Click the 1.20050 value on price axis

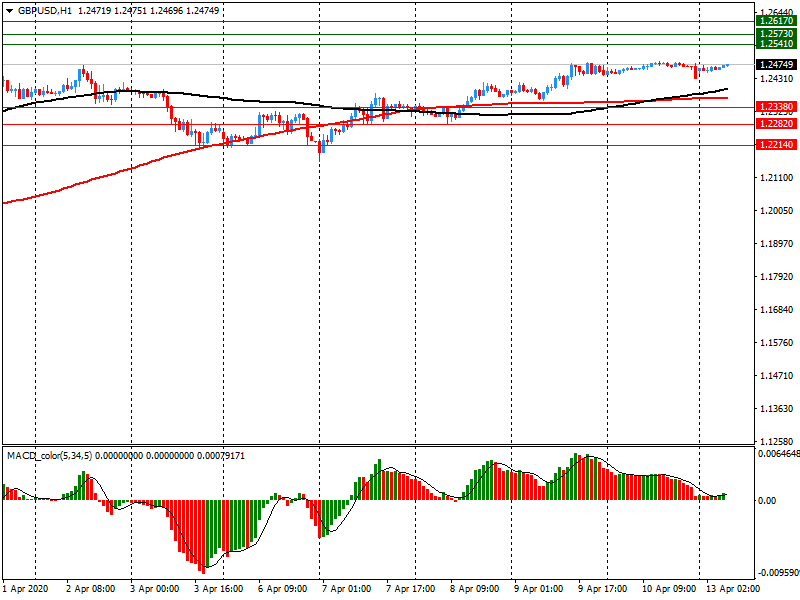tap(776, 211)
